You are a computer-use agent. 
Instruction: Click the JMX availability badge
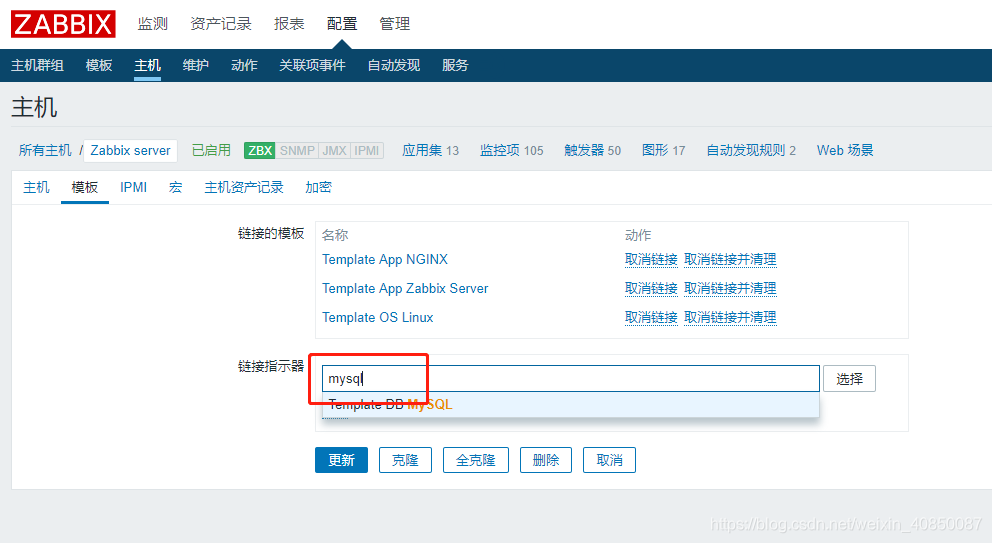coord(335,151)
